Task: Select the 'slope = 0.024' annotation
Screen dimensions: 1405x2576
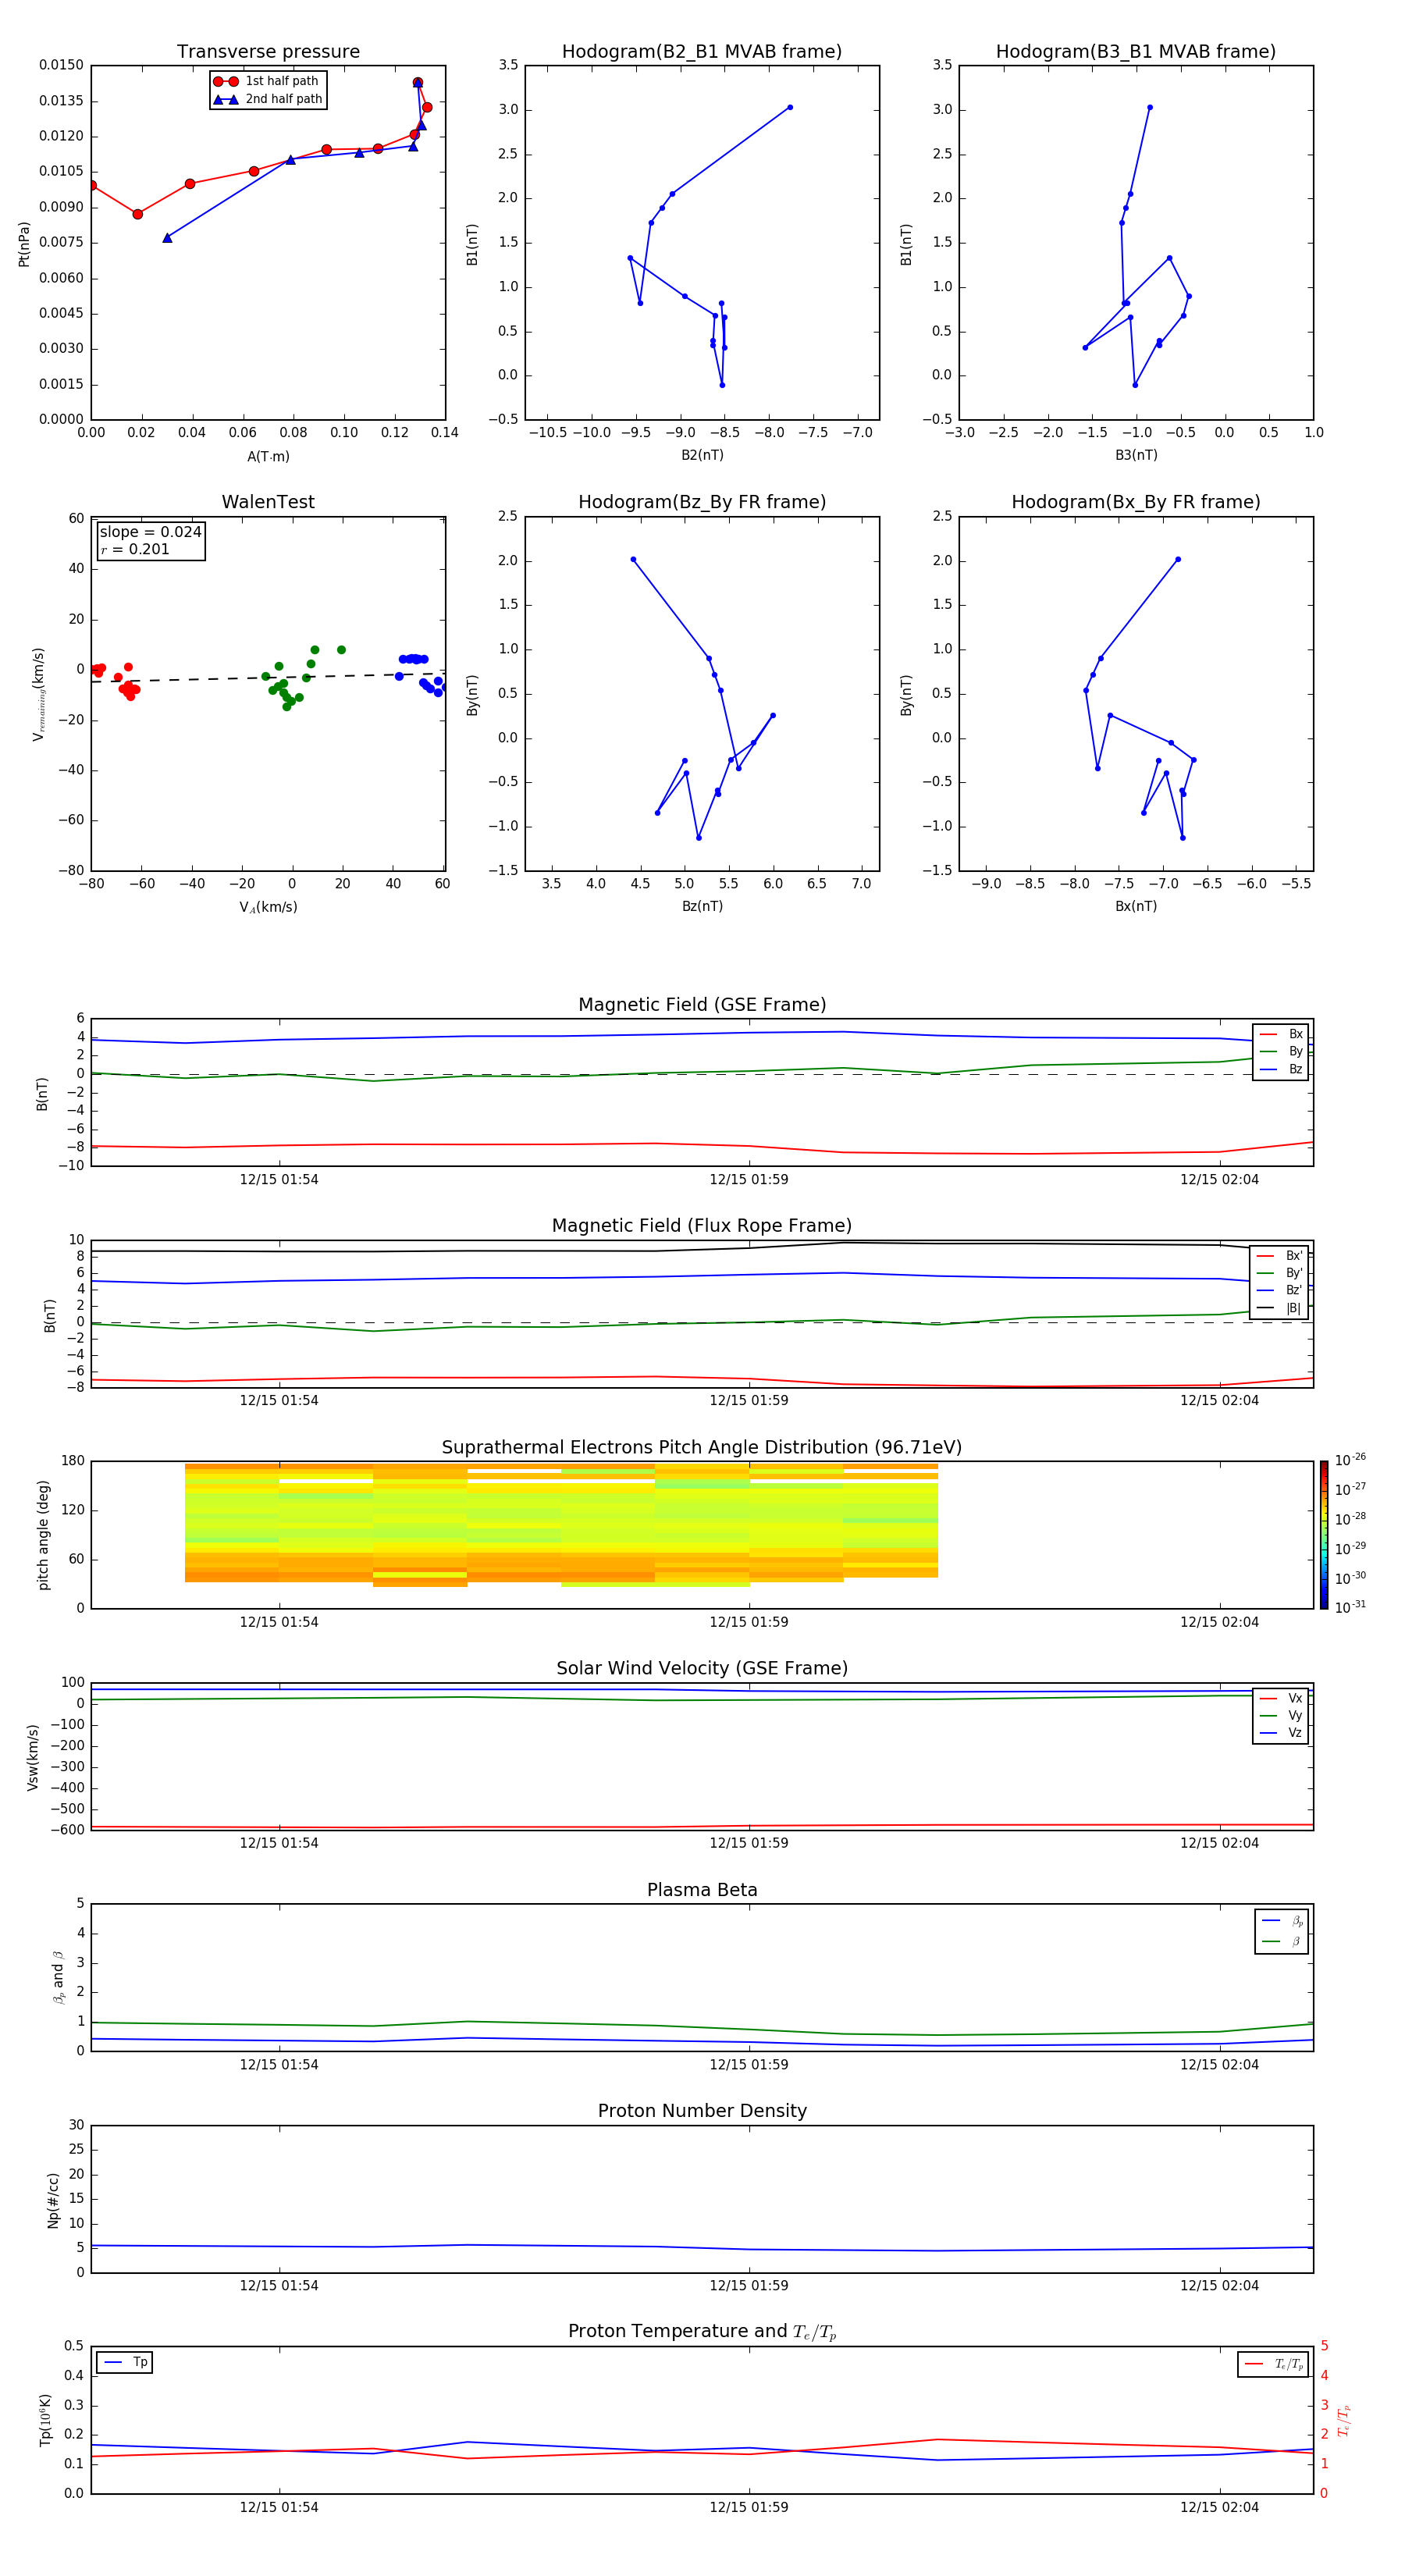Action: pos(150,532)
